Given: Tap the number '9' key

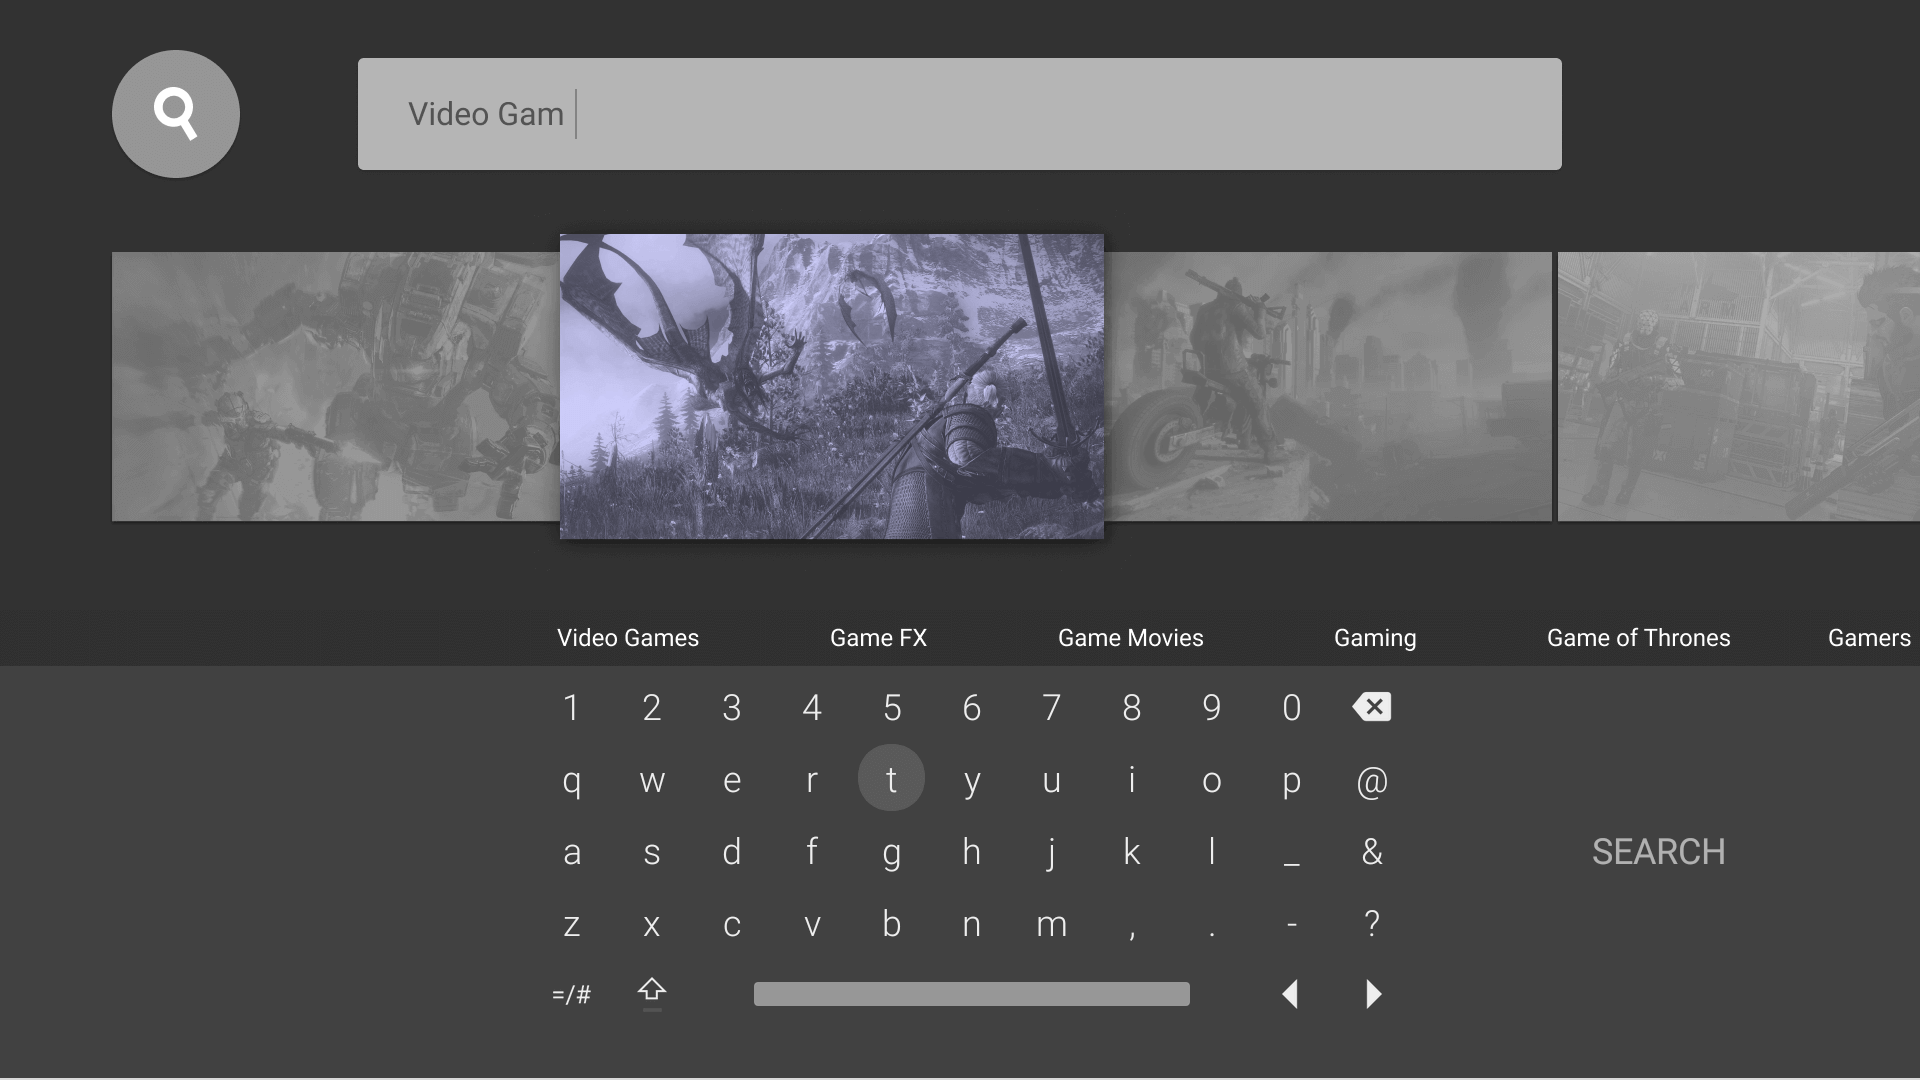Looking at the screenshot, I should [1212, 708].
